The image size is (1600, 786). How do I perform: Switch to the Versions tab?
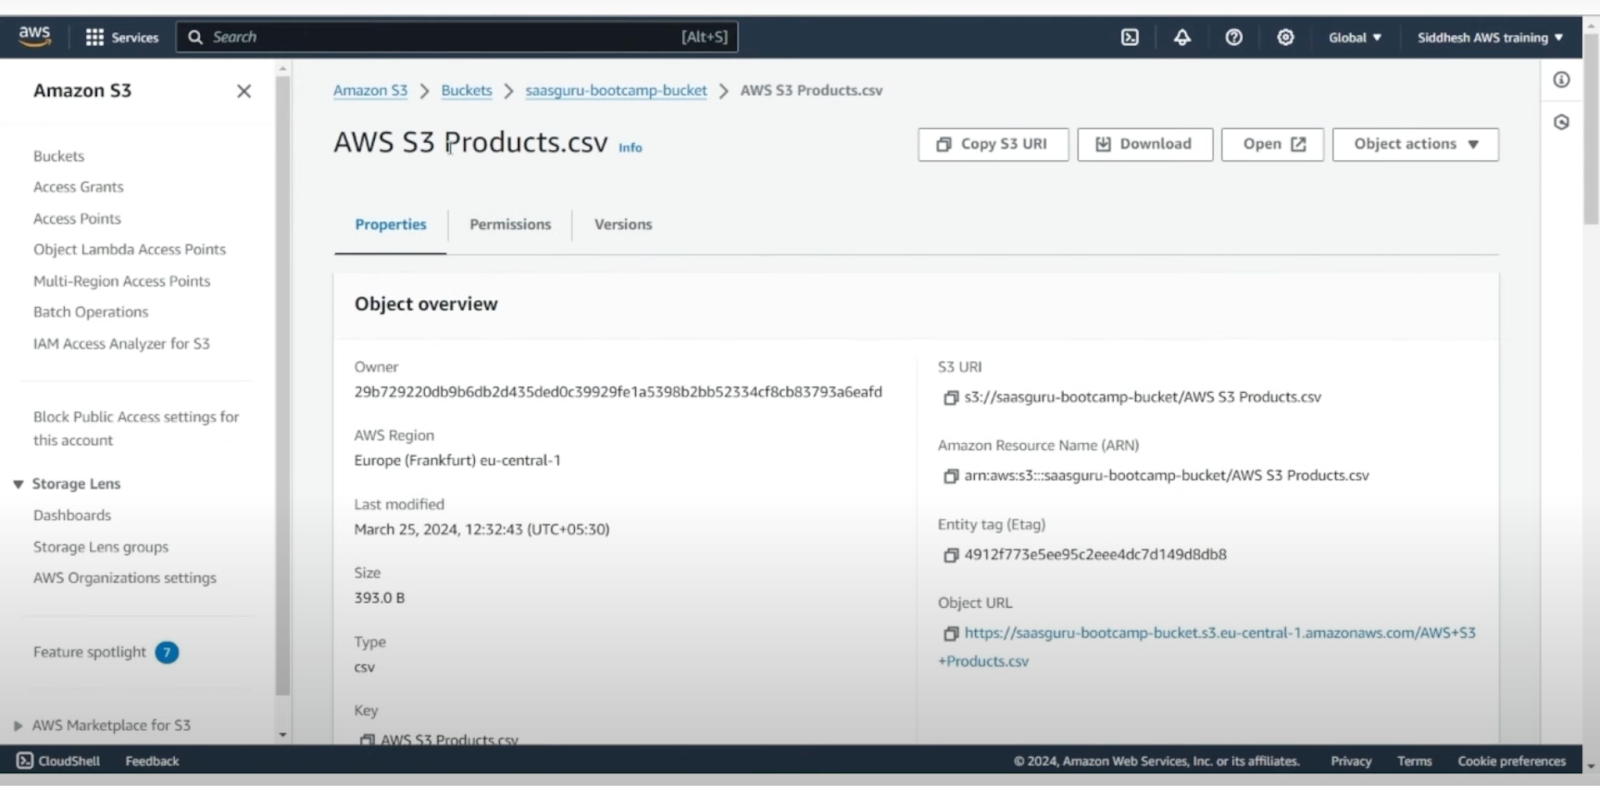tap(623, 225)
